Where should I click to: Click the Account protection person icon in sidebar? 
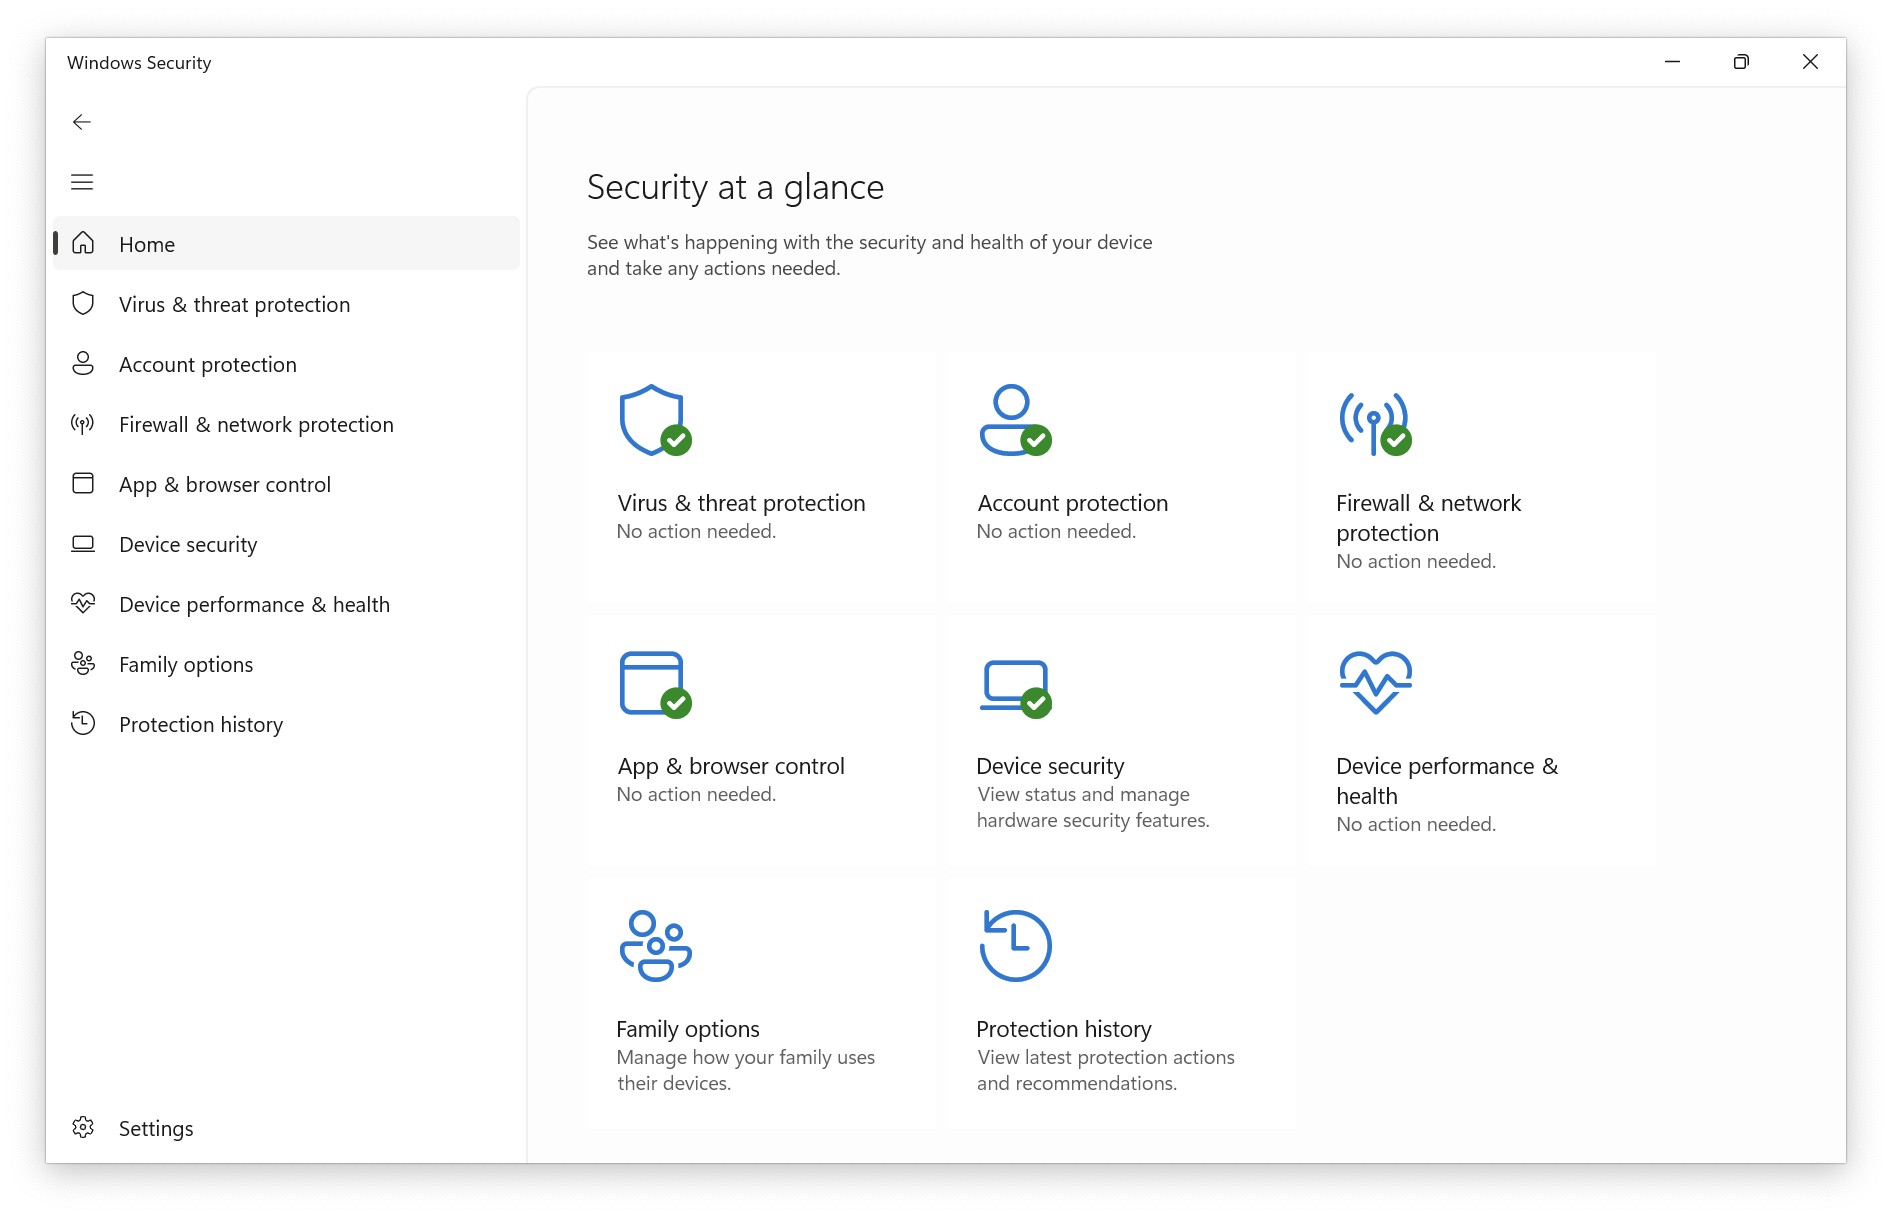pos(83,363)
